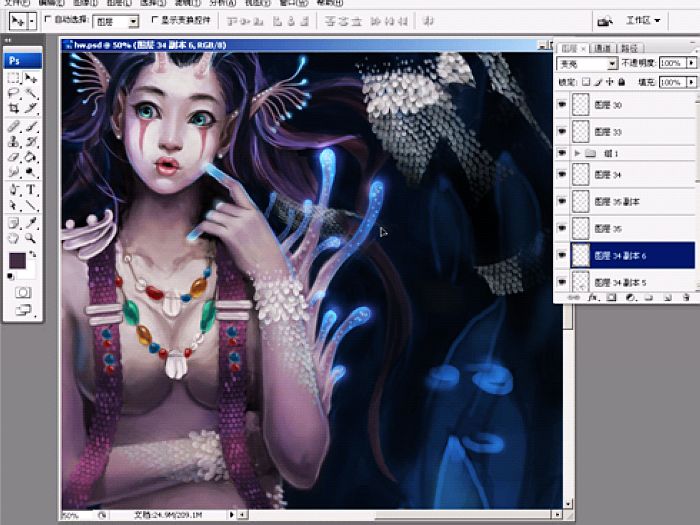Expand group 组 1

(x=577, y=153)
